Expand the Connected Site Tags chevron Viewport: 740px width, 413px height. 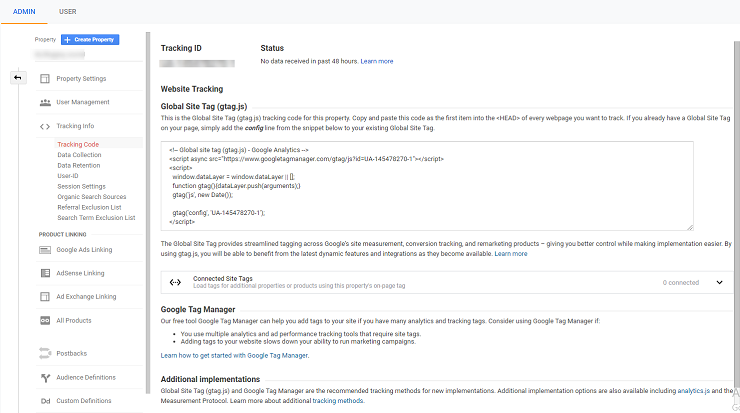click(x=719, y=282)
